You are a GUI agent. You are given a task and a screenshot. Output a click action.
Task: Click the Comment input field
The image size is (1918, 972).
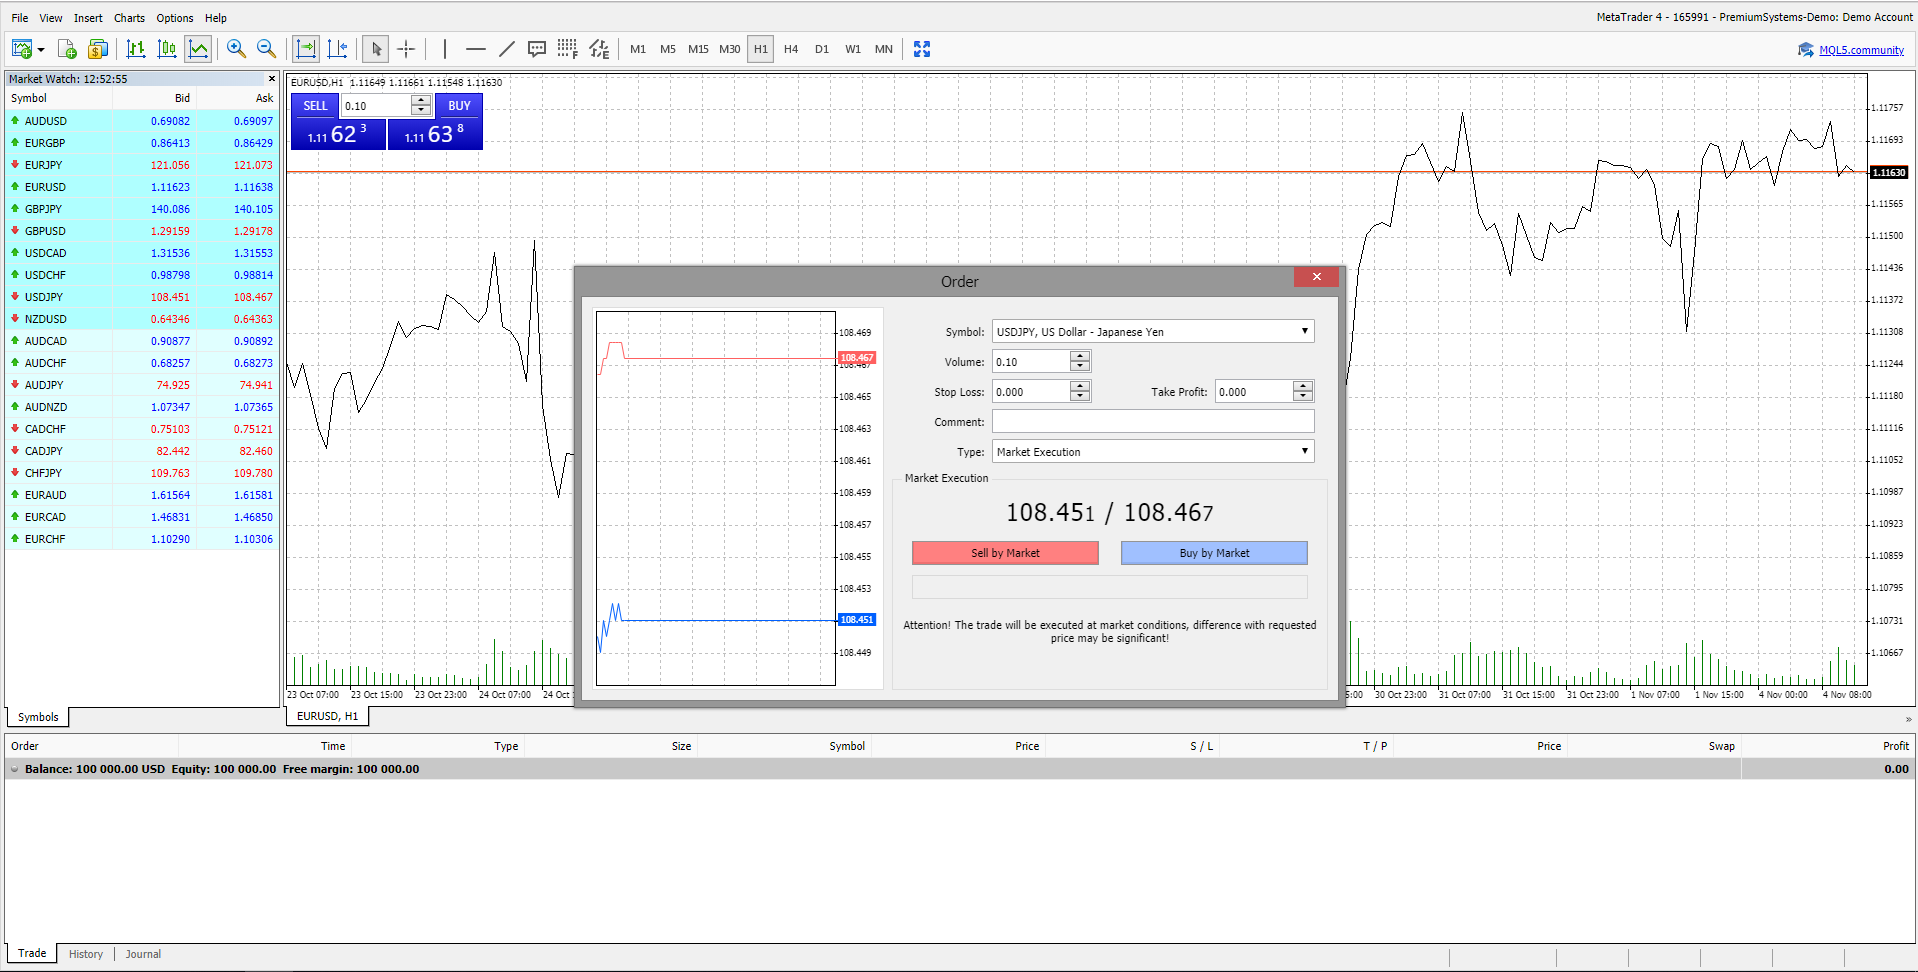pyautogui.click(x=1153, y=422)
